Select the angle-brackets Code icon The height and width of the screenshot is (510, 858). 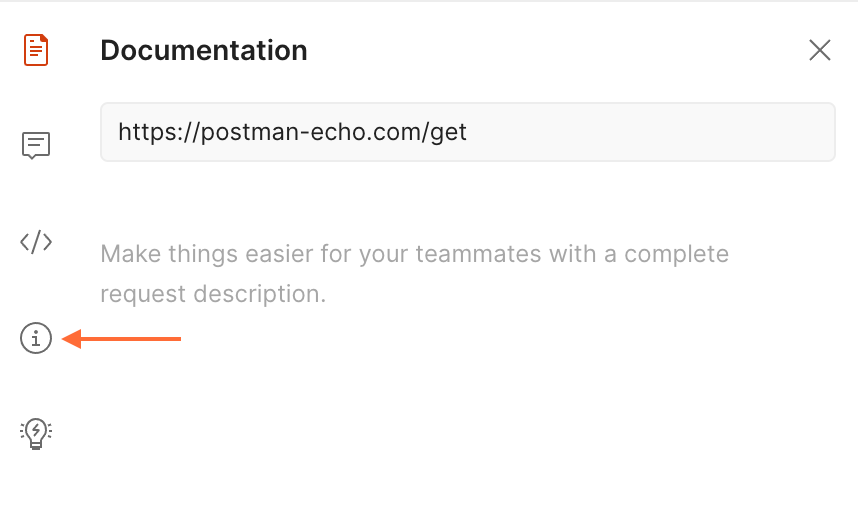click(x=36, y=242)
